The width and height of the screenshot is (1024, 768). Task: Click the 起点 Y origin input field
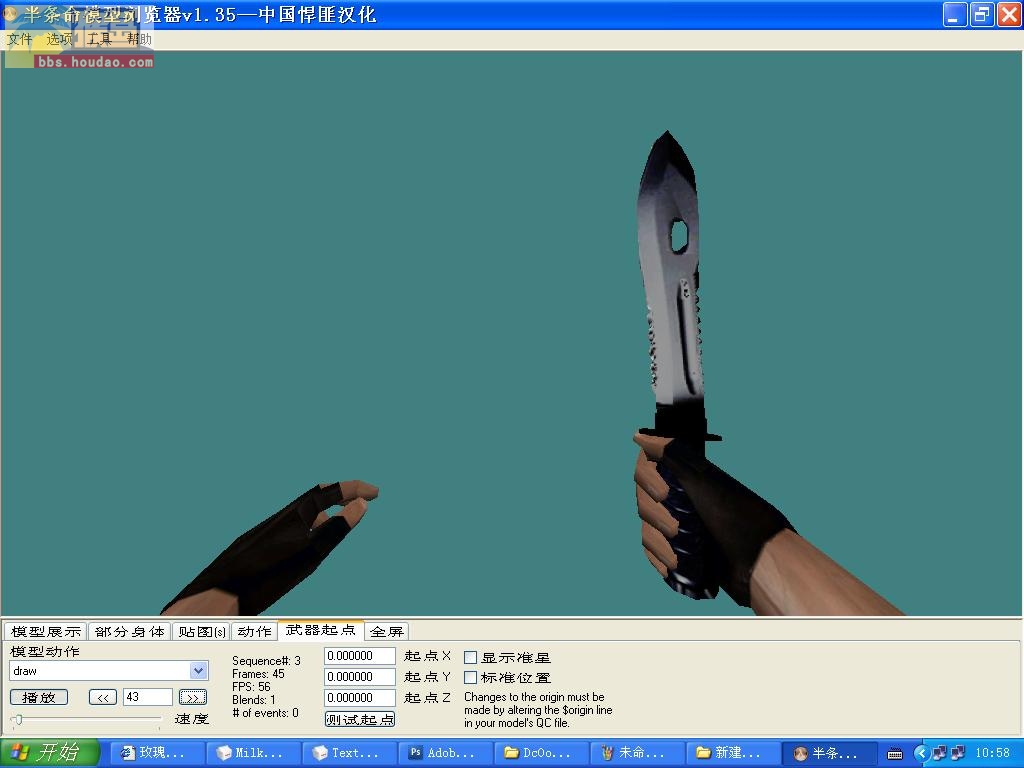coord(360,677)
